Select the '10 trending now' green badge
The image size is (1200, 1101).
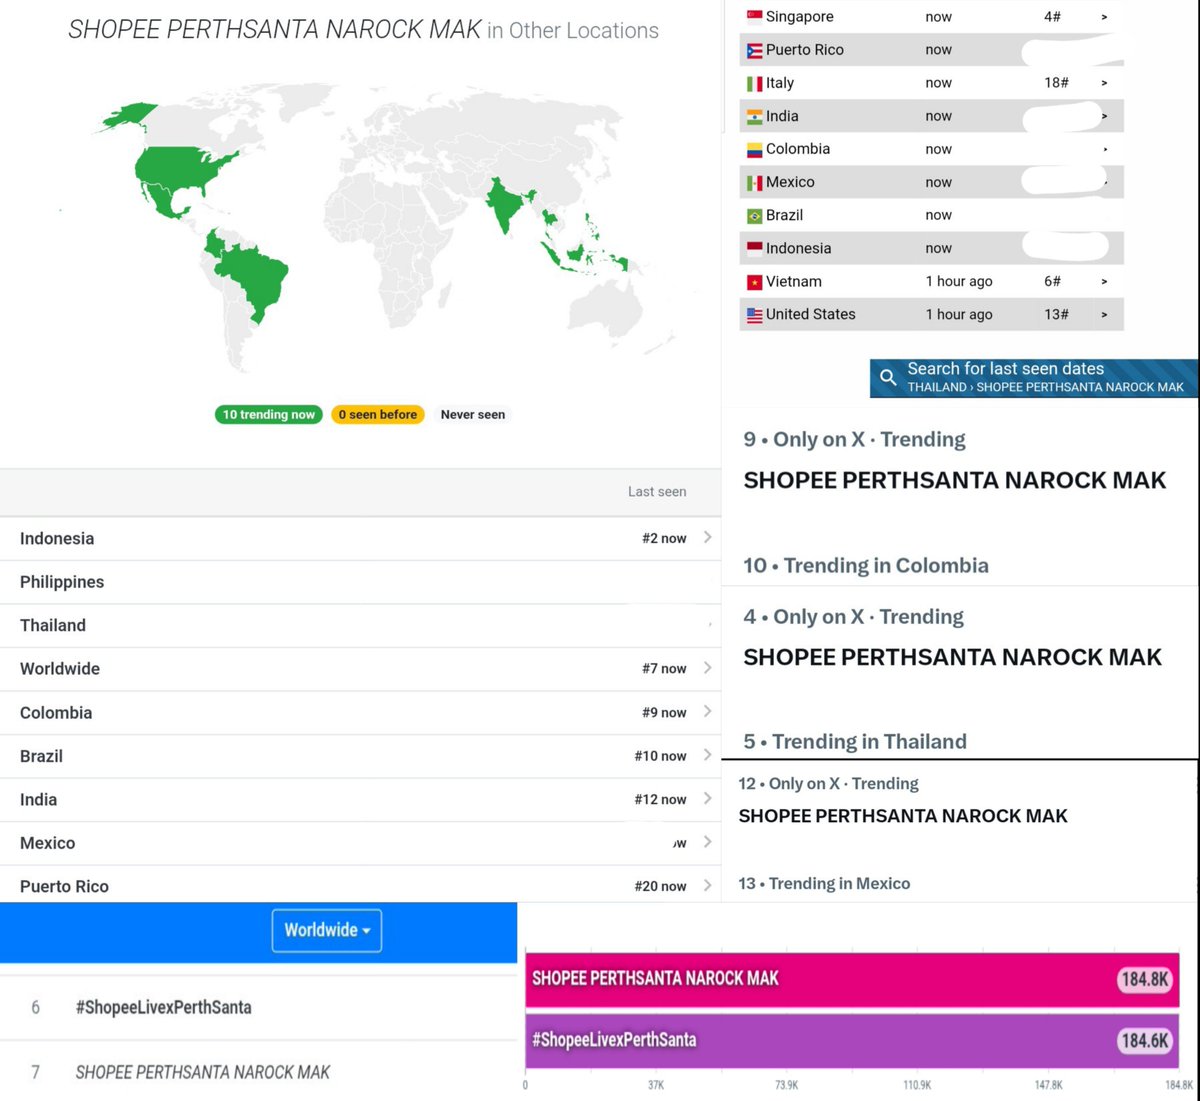268,414
